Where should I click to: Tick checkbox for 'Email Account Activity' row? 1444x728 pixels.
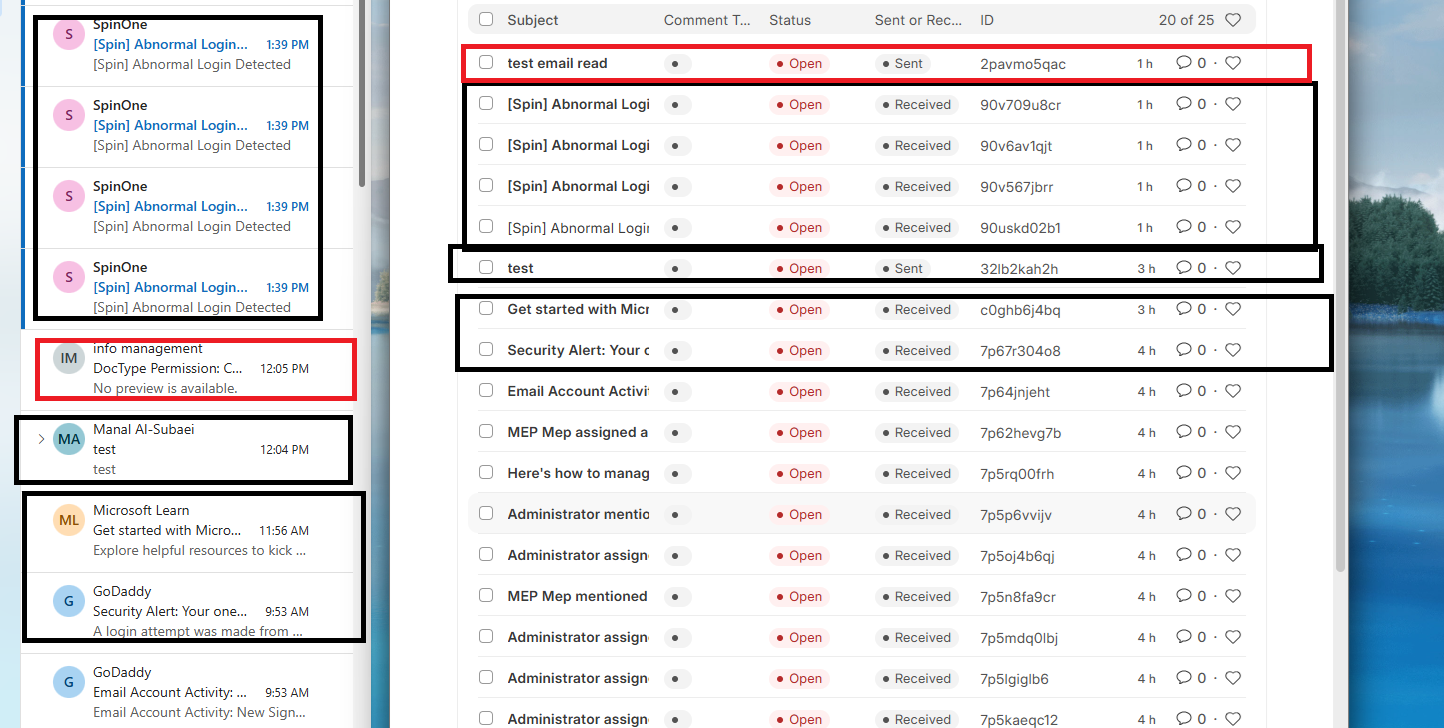pyautogui.click(x=486, y=390)
